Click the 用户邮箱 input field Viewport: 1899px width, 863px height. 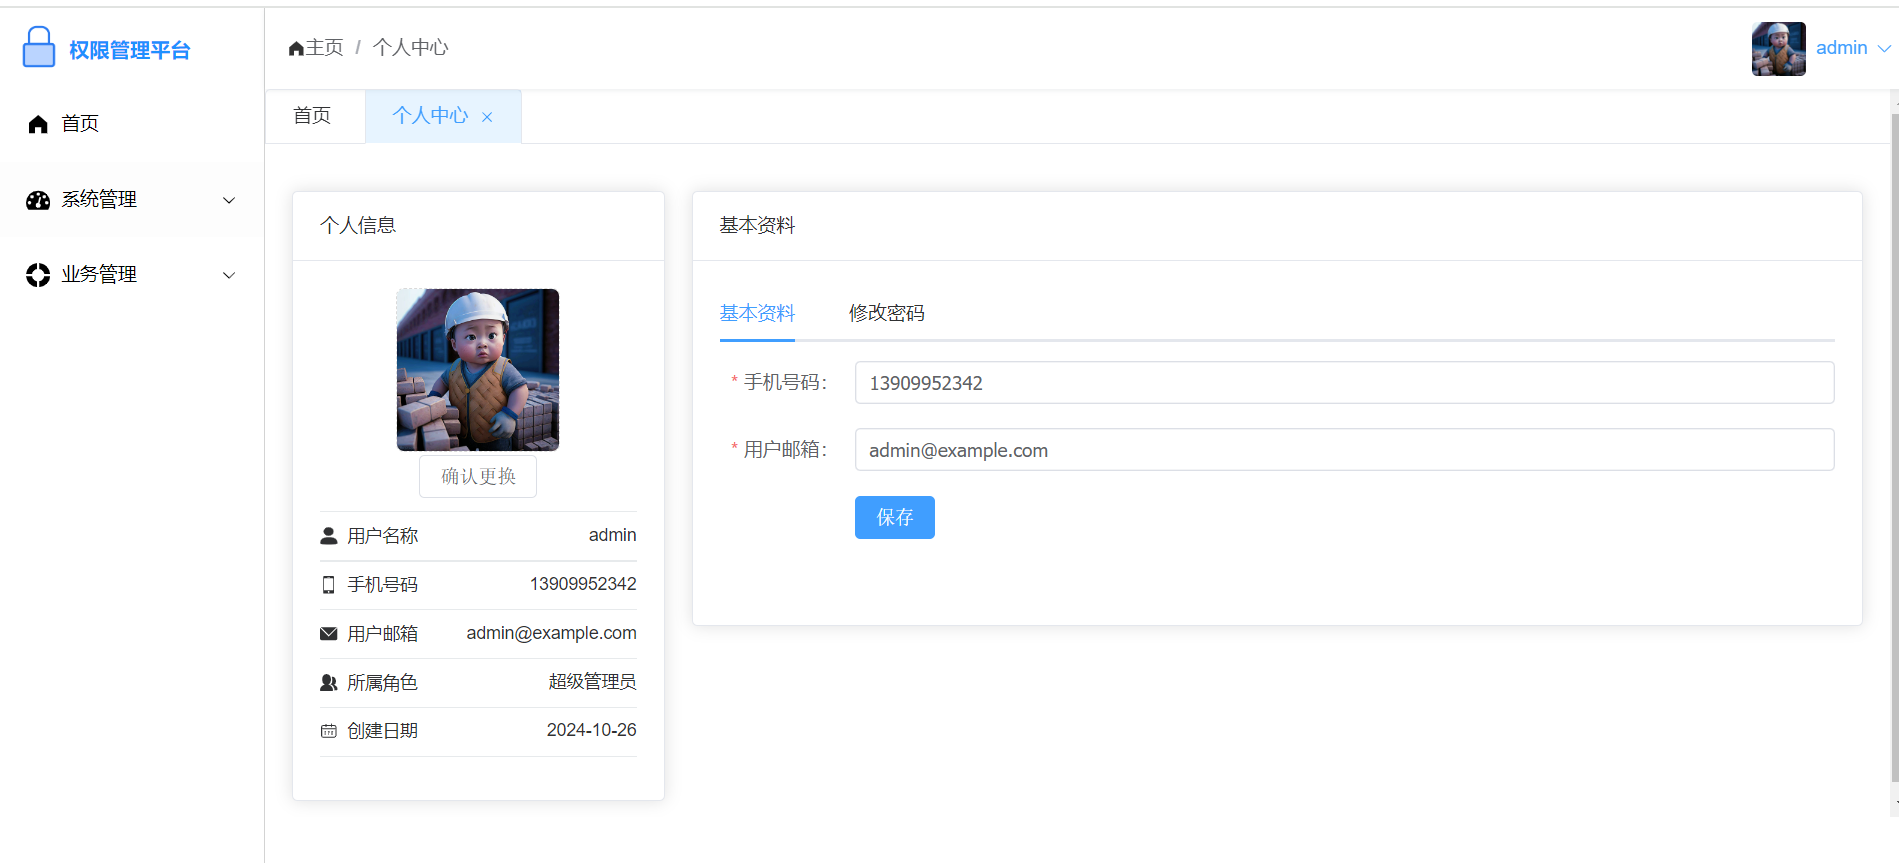(x=1343, y=450)
